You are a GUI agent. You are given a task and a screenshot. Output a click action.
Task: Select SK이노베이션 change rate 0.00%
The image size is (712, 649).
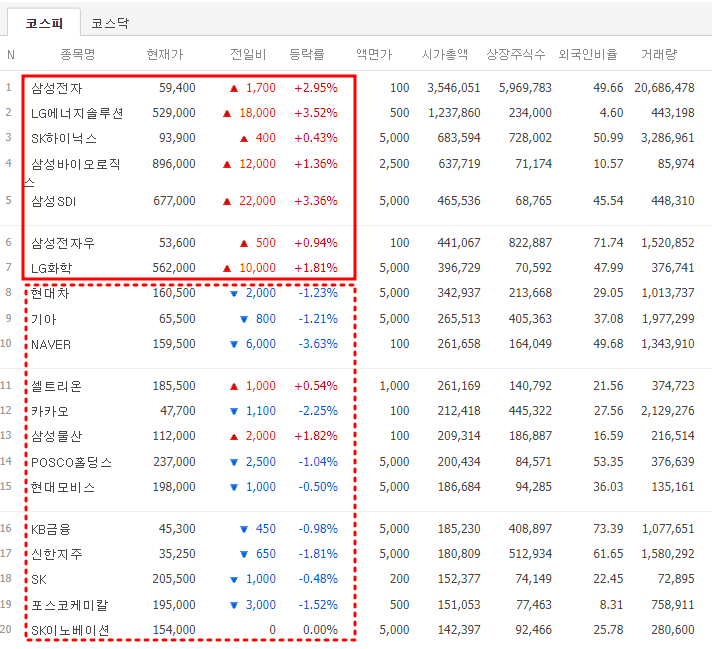pos(320,629)
